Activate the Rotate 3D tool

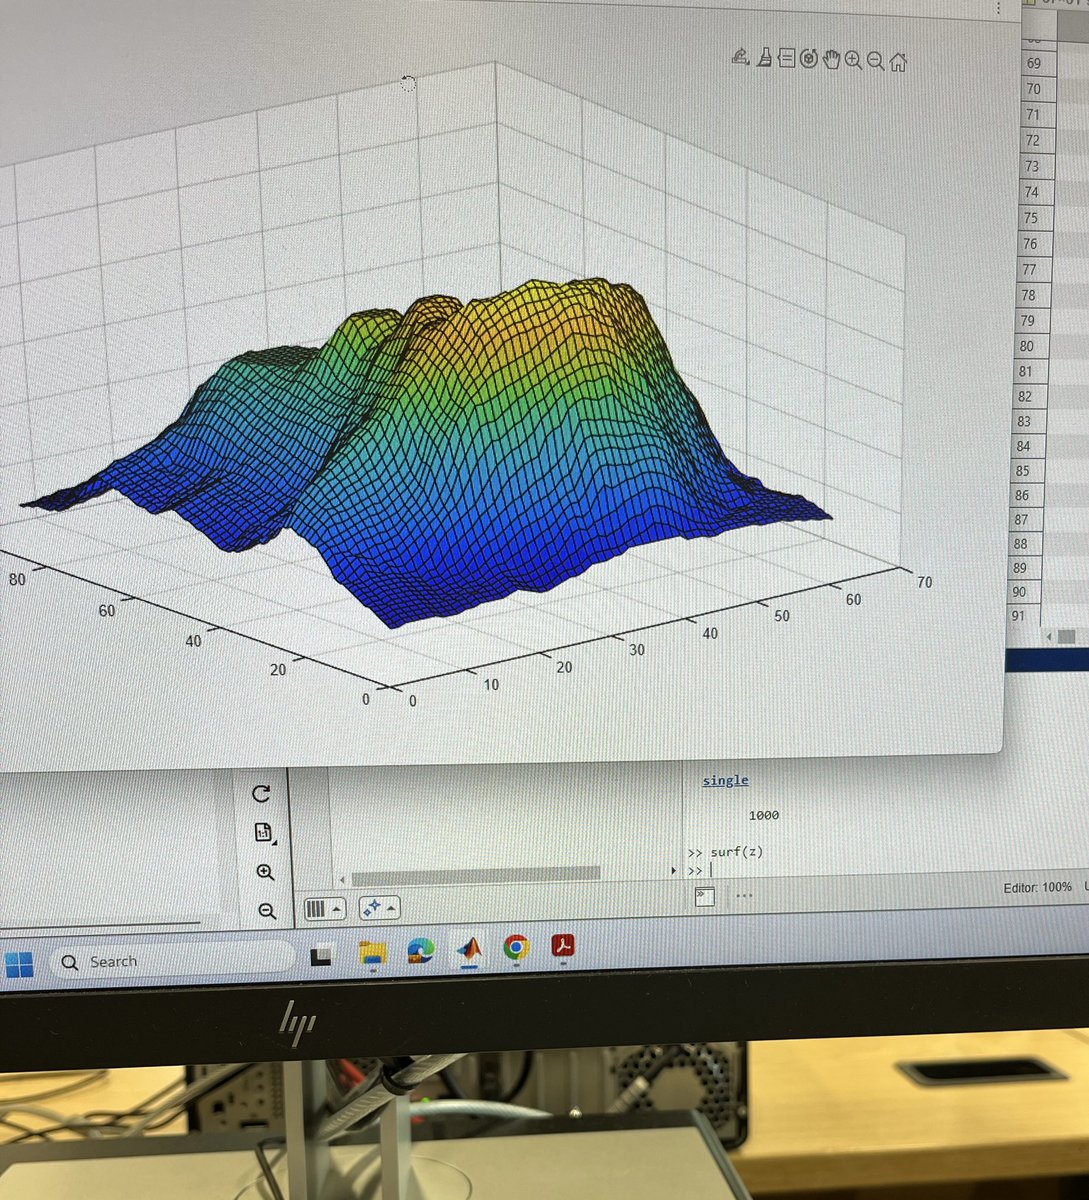pyautogui.click(x=809, y=59)
